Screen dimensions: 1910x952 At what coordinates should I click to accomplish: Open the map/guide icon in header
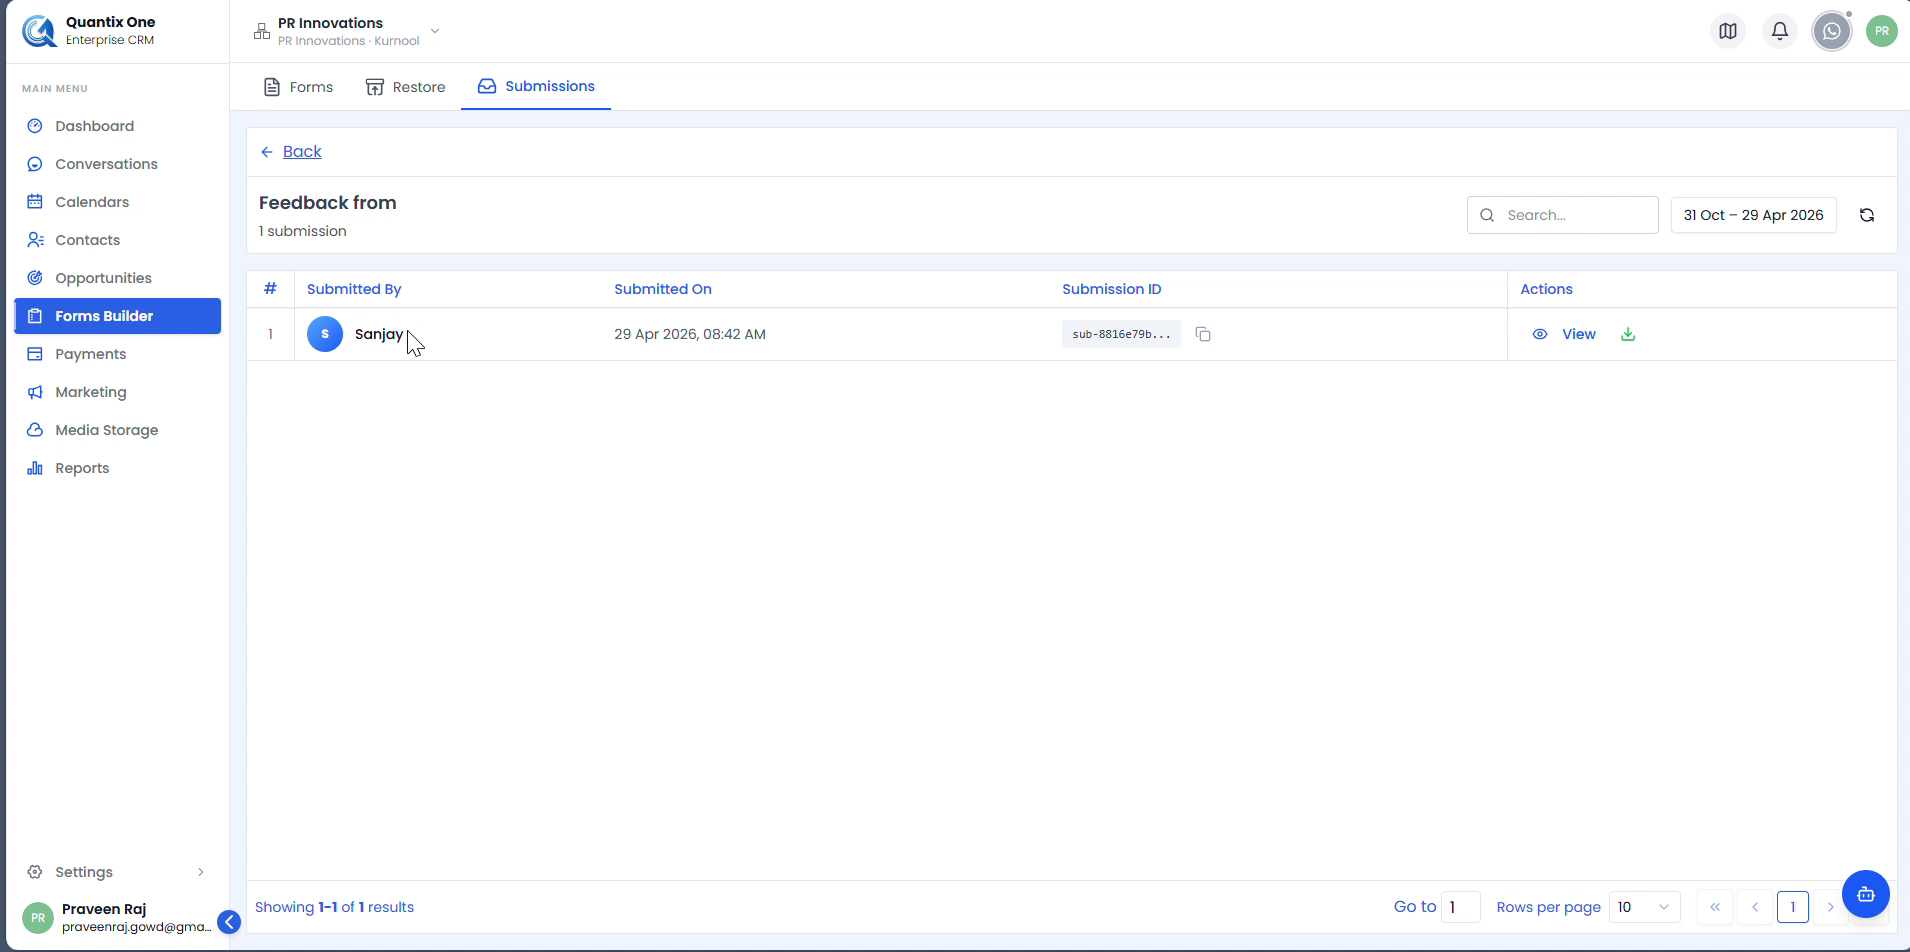click(x=1728, y=31)
